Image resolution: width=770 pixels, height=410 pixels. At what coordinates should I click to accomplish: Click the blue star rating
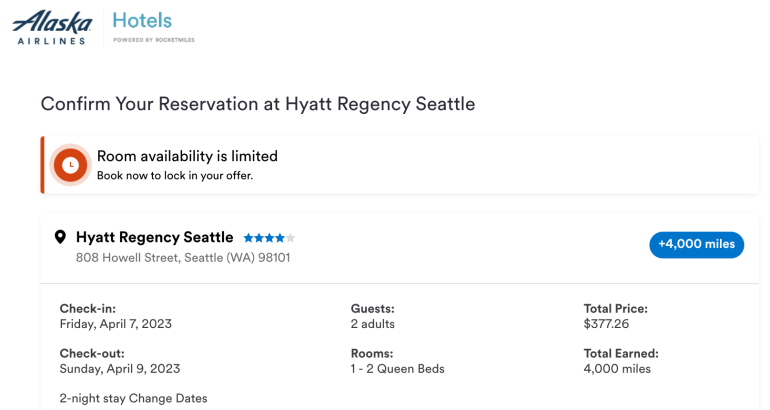click(268, 238)
